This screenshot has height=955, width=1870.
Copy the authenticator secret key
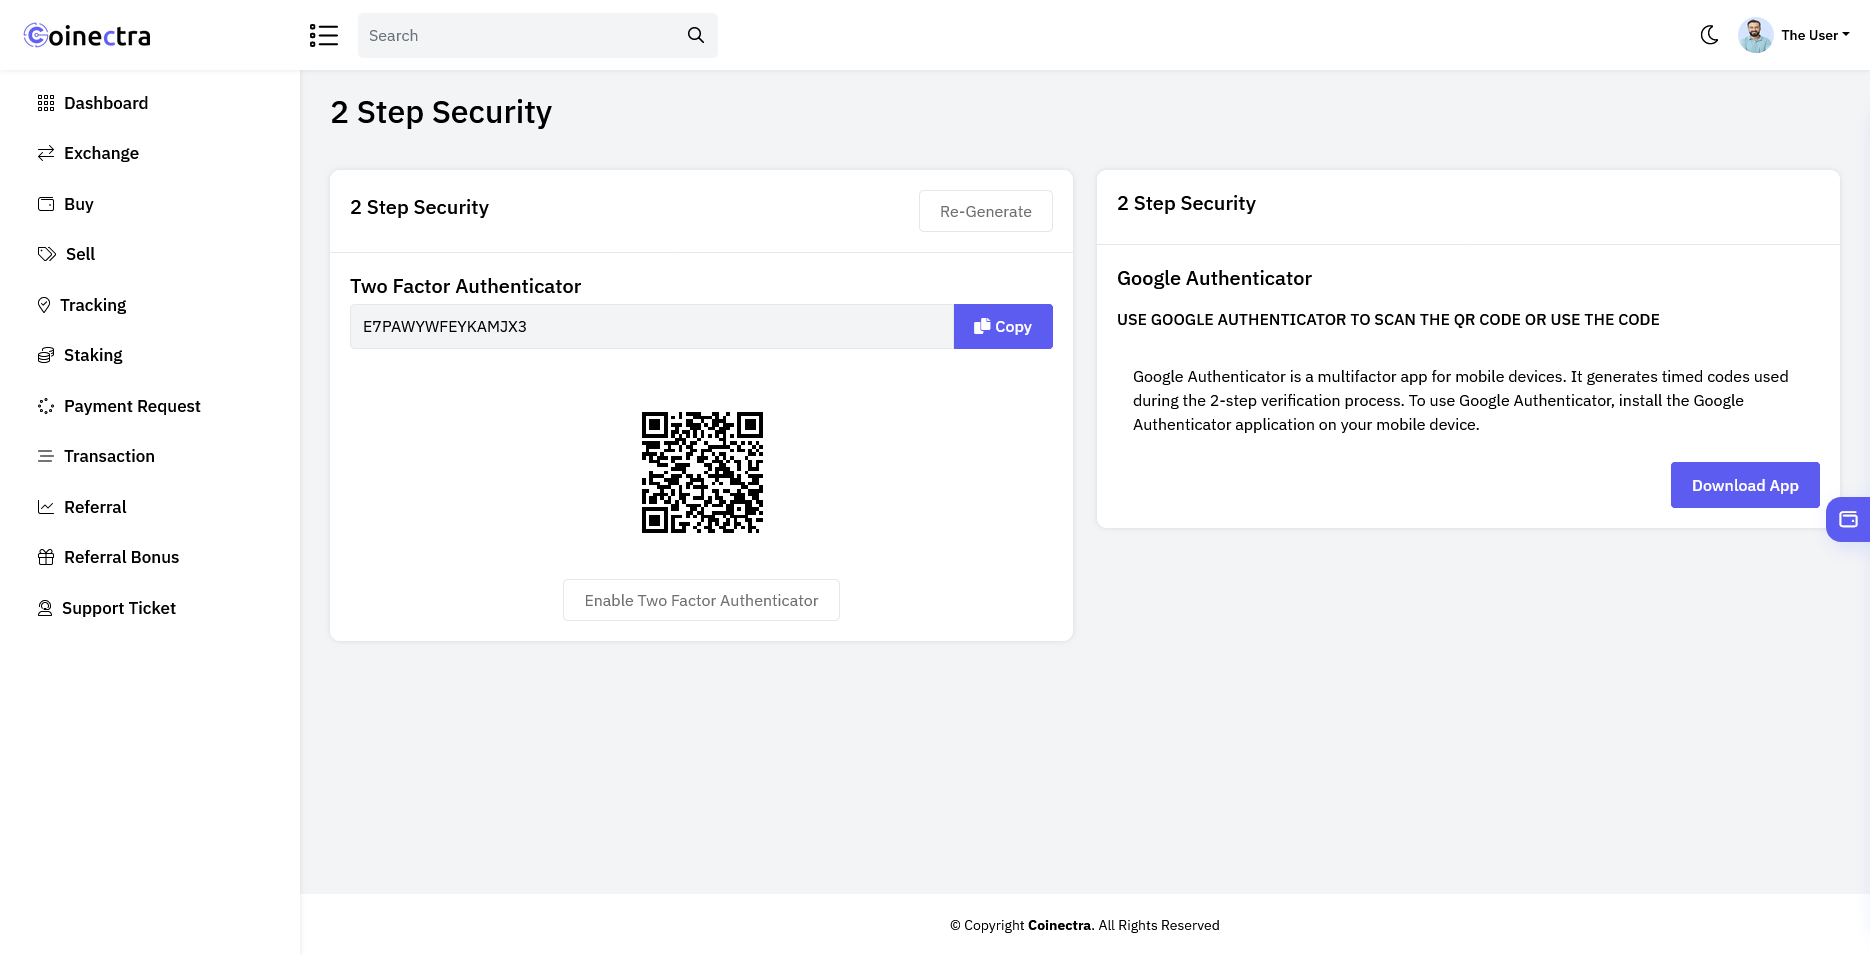coord(1003,326)
